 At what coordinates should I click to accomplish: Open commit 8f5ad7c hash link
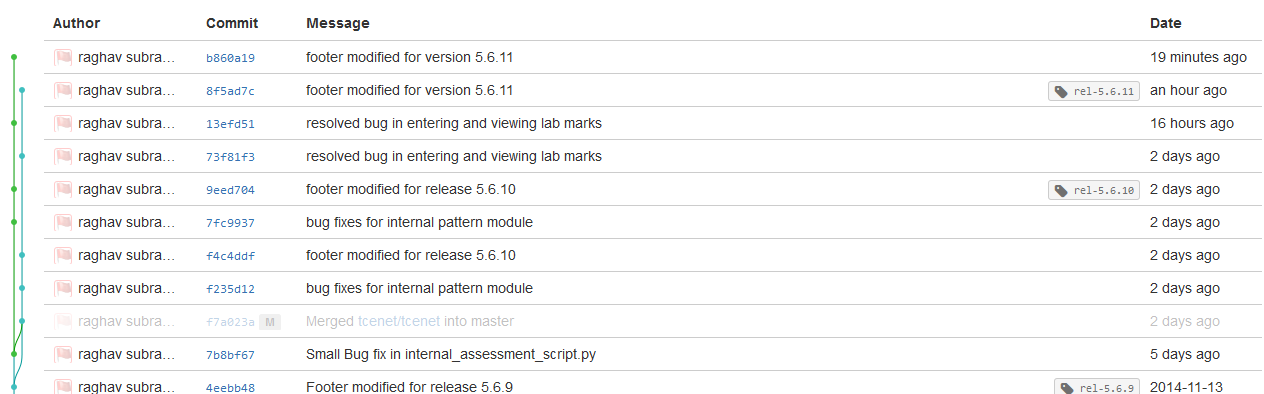(x=230, y=91)
